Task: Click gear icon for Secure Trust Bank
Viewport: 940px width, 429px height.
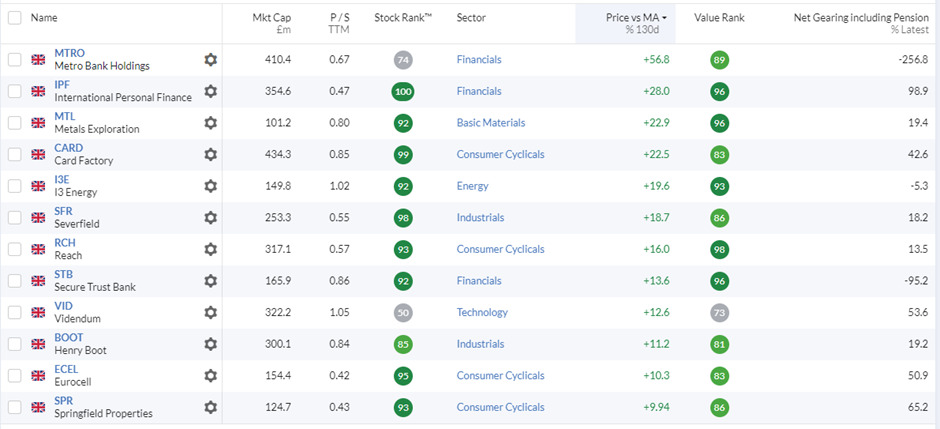Action: [x=210, y=280]
